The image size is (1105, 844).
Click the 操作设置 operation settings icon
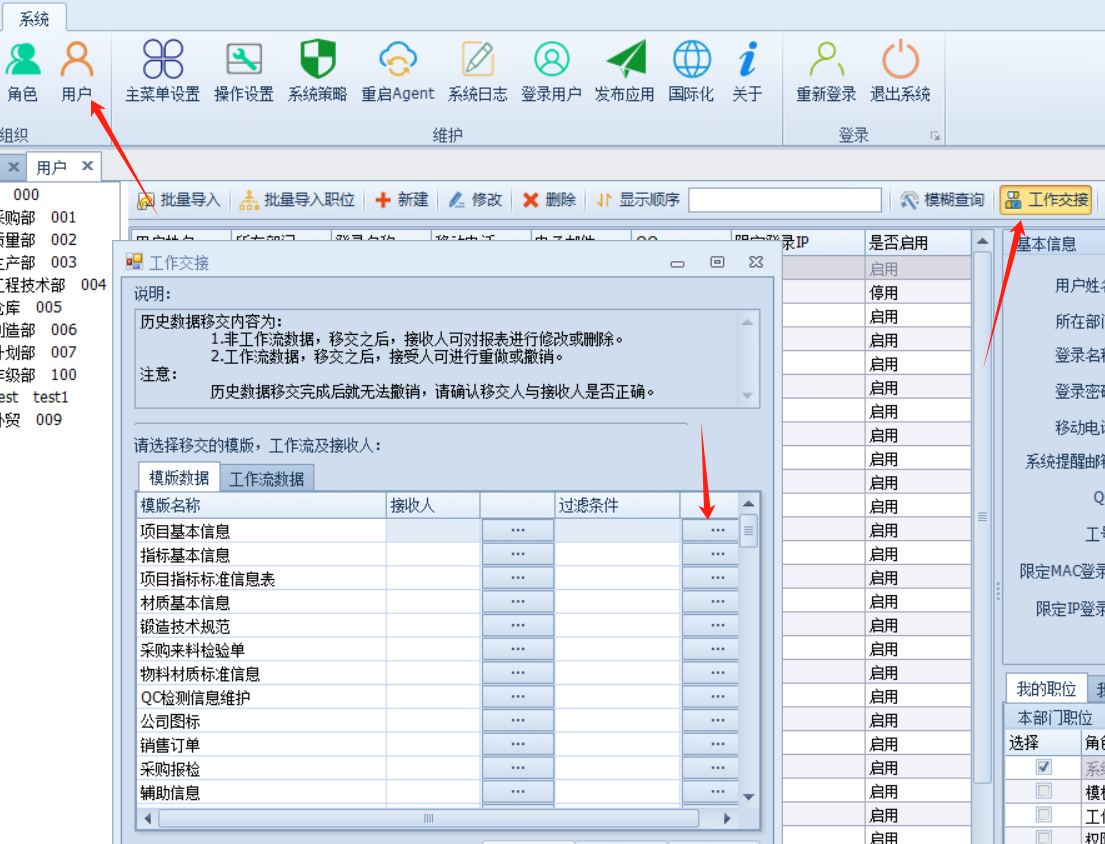[243, 72]
